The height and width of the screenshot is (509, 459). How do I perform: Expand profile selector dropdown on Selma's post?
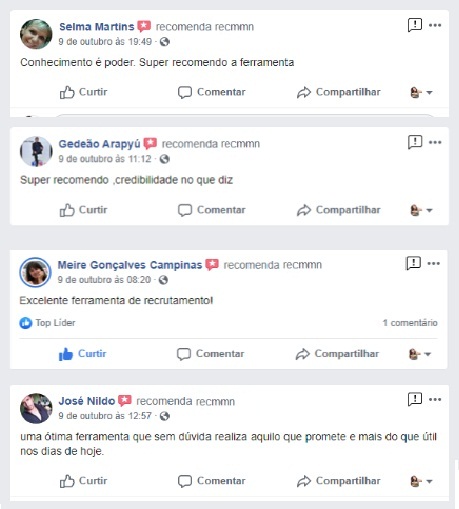click(421, 92)
